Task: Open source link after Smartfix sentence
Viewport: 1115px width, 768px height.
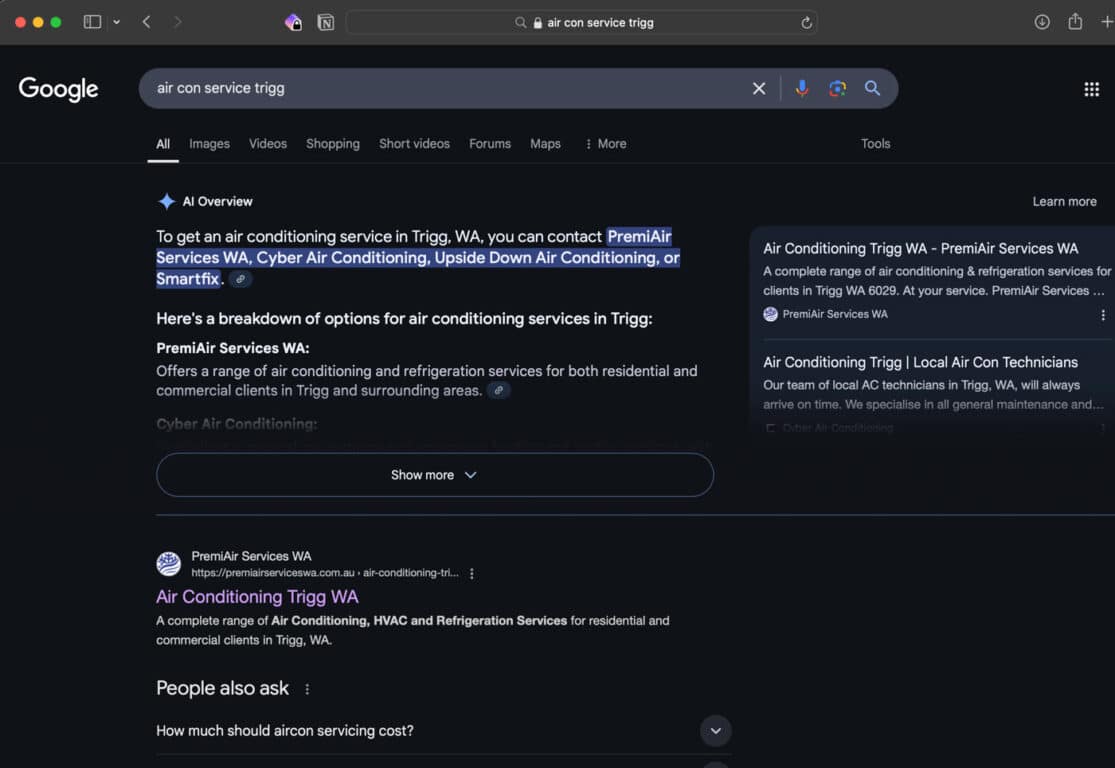Action: (240, 279)
